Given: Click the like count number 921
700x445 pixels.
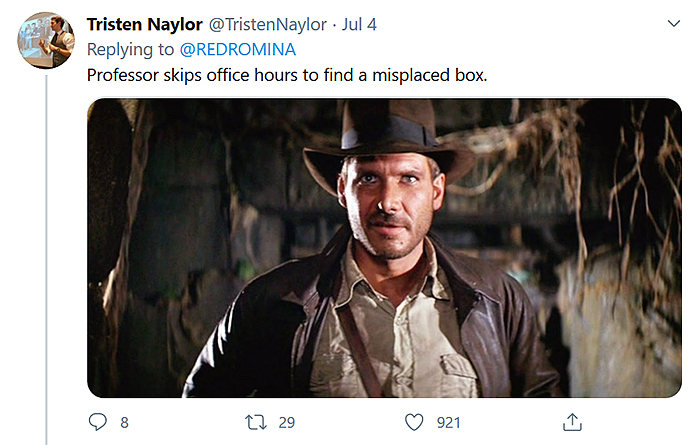Looking at the screenshot, I should pos(449,422).
